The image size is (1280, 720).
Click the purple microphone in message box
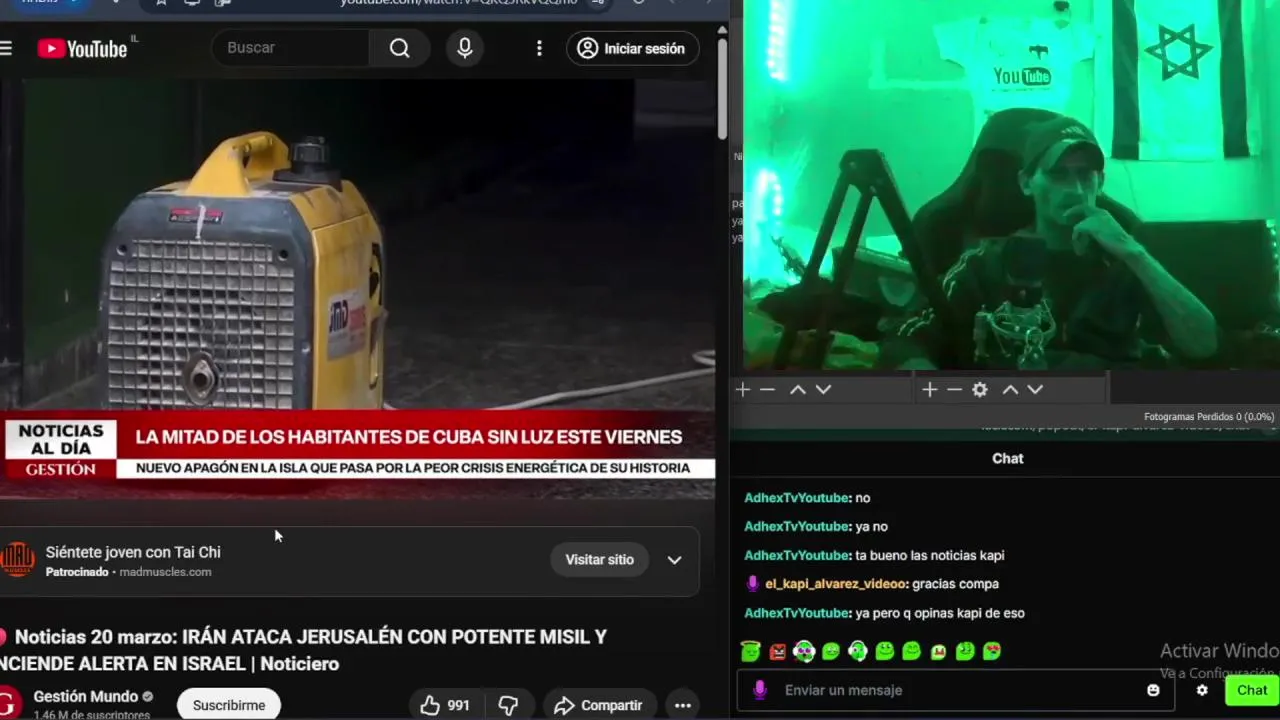(760, 690)
